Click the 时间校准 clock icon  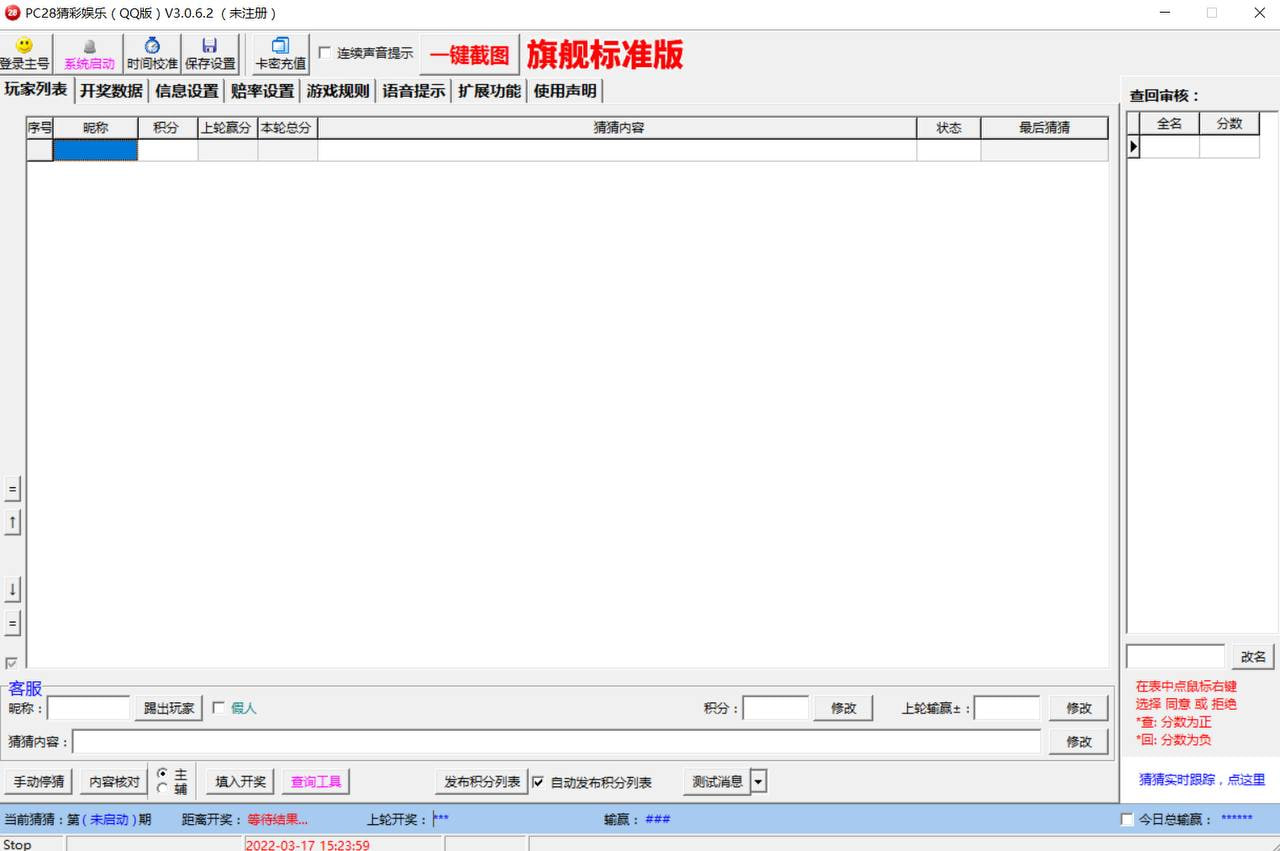[152, 46]
